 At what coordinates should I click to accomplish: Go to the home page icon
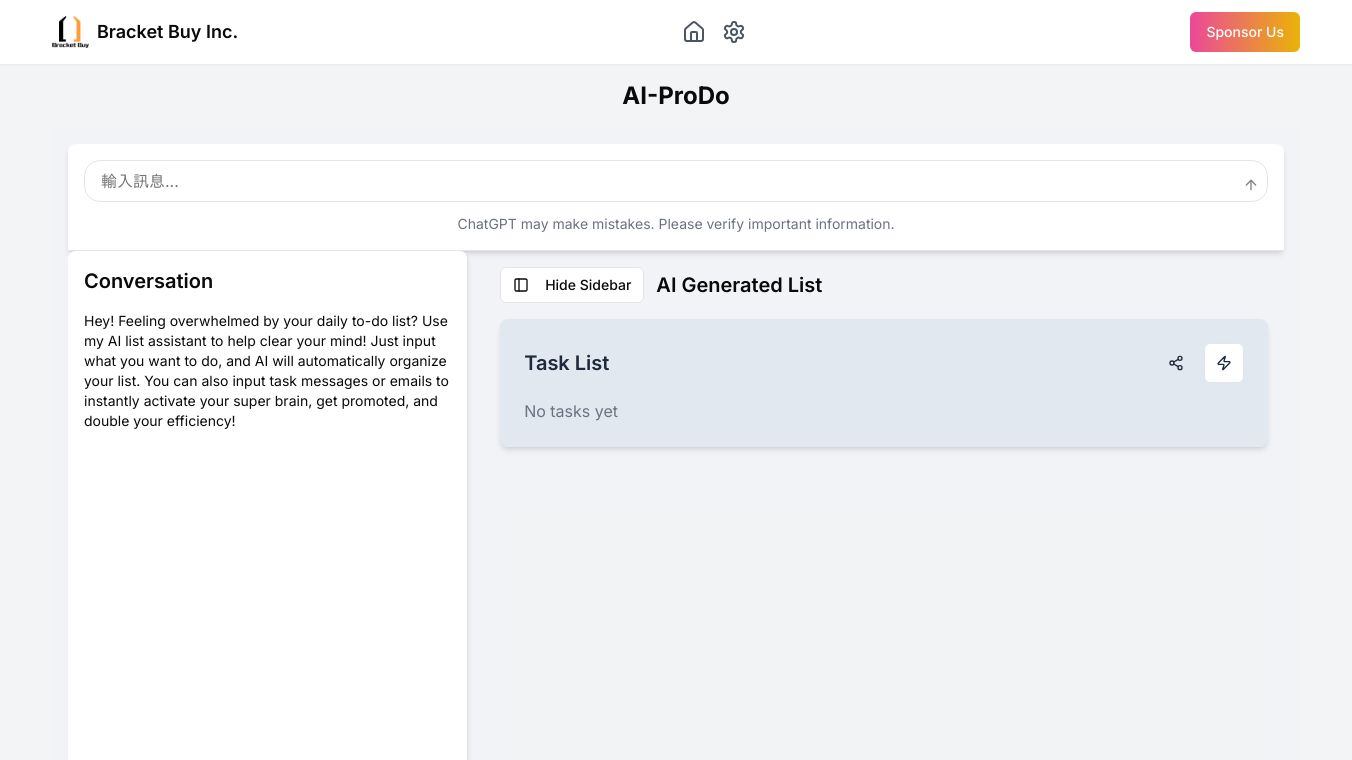694,32
